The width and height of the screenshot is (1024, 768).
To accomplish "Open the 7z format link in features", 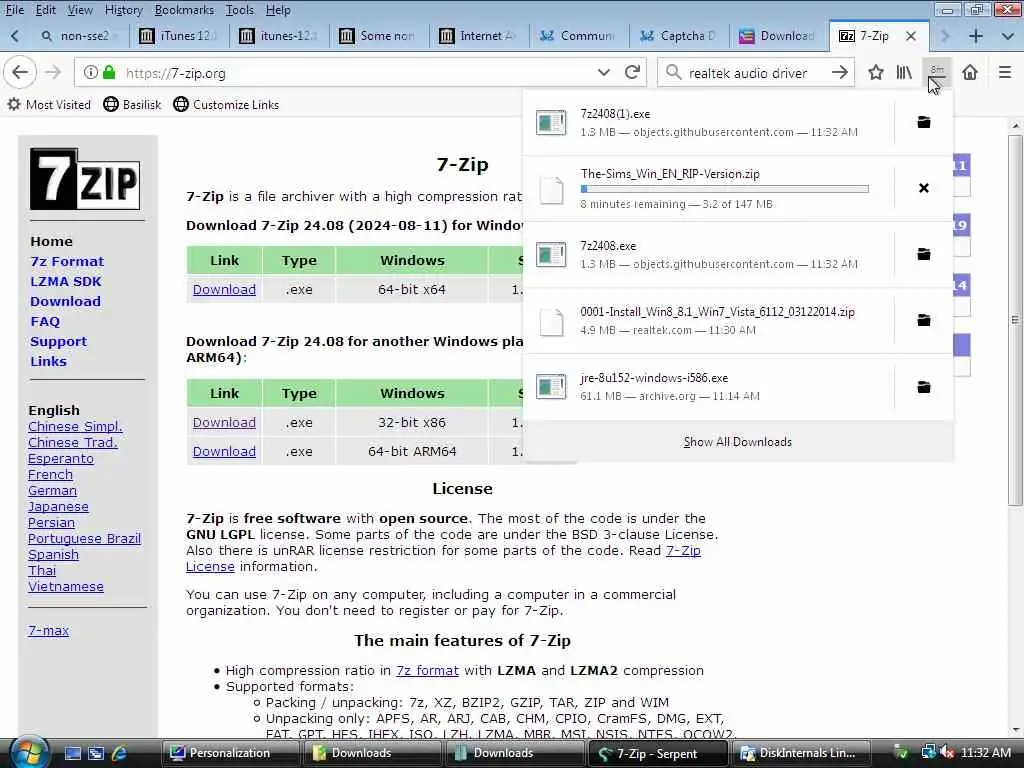I will (427, 671).
